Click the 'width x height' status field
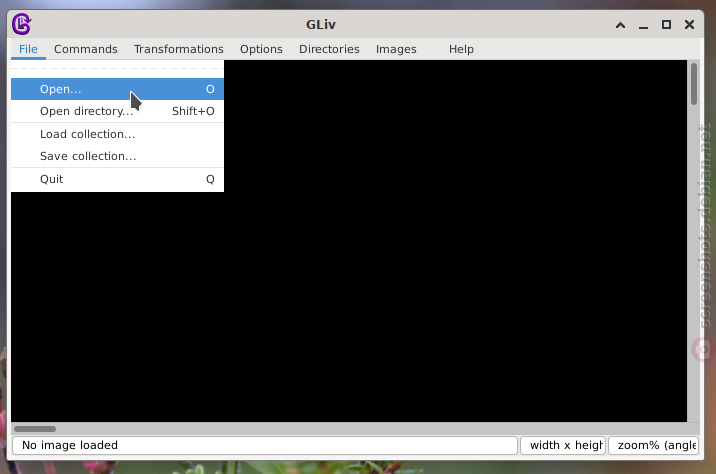 [563, 445]
